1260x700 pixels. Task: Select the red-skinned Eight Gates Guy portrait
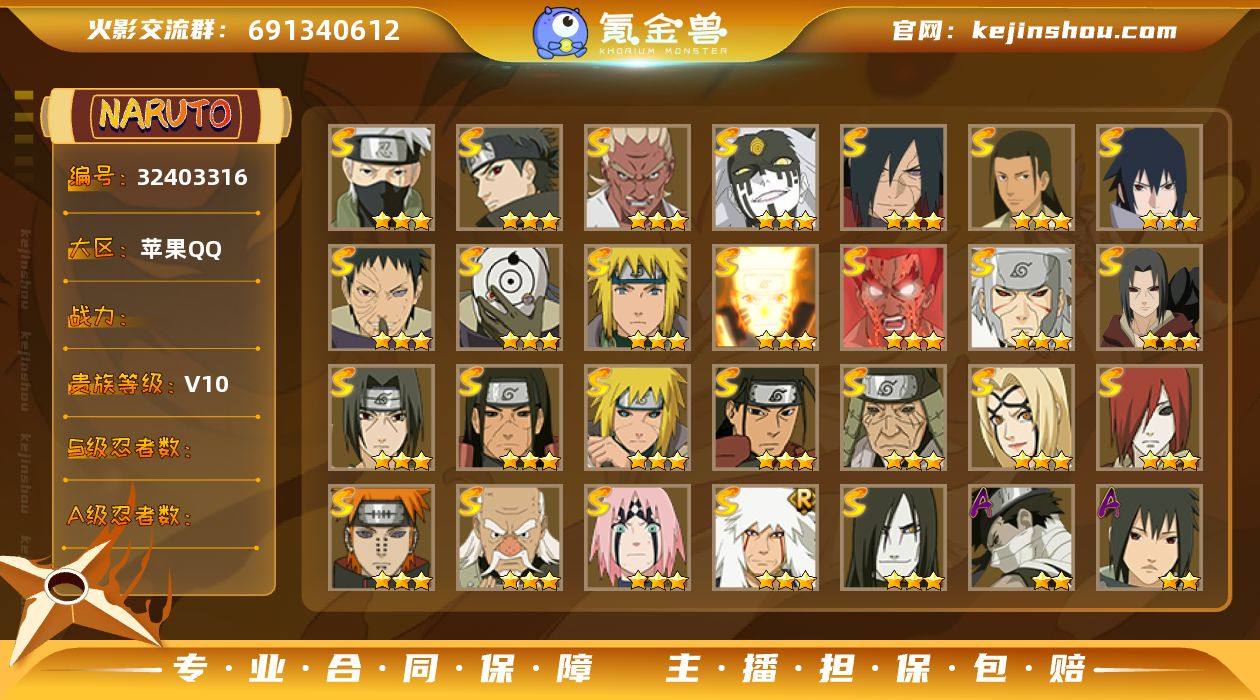pyautogui.click(x=893, y=297)
